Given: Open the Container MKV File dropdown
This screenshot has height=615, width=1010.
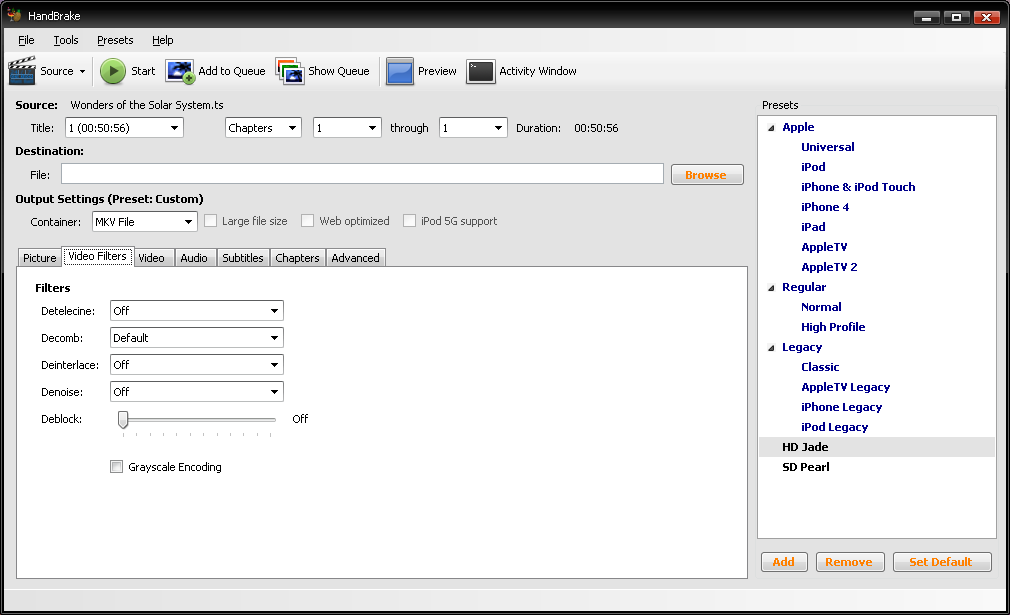Looking at the screenshot, I should [144, 222].
